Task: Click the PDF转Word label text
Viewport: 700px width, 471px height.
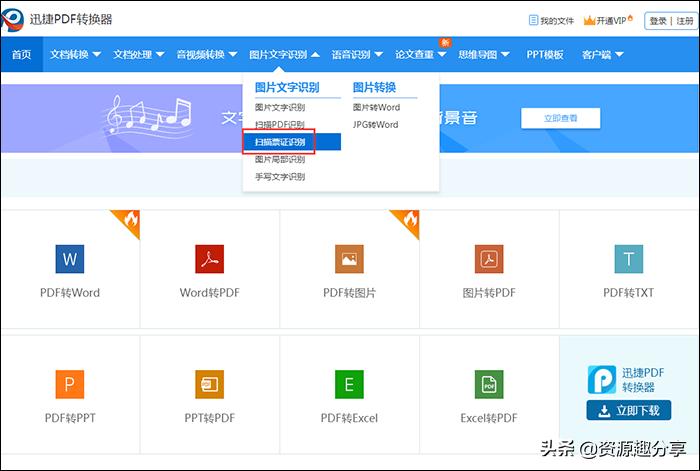Action: [70, 293]
